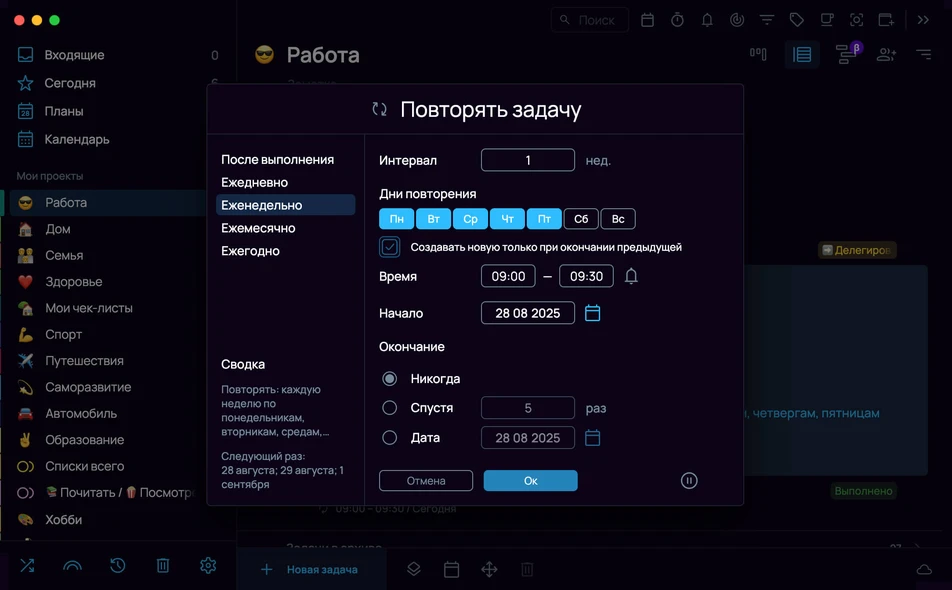
Task: Click the shuffle icon at the sidebar bottom
Action: 27,566
